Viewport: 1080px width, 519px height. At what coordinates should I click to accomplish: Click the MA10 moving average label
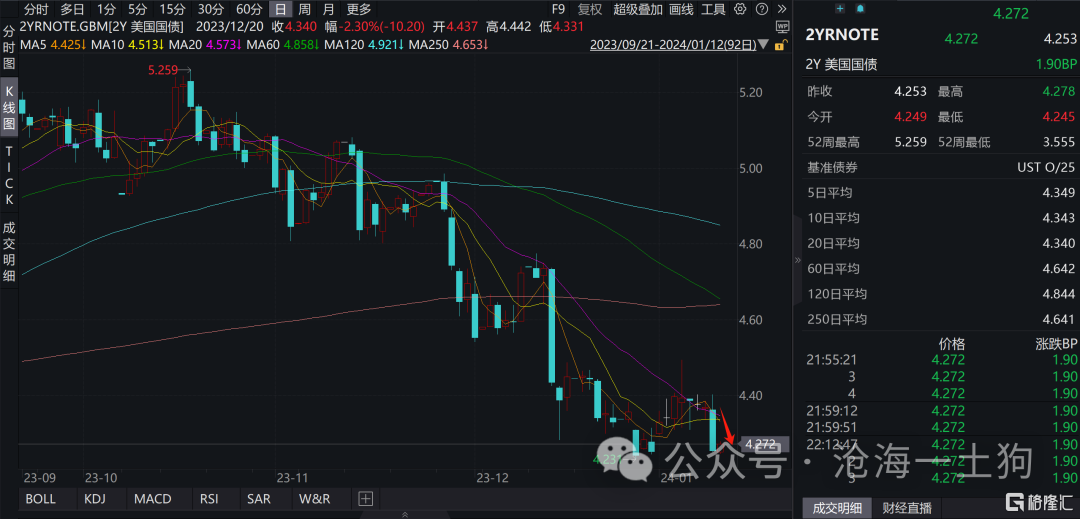128,45
